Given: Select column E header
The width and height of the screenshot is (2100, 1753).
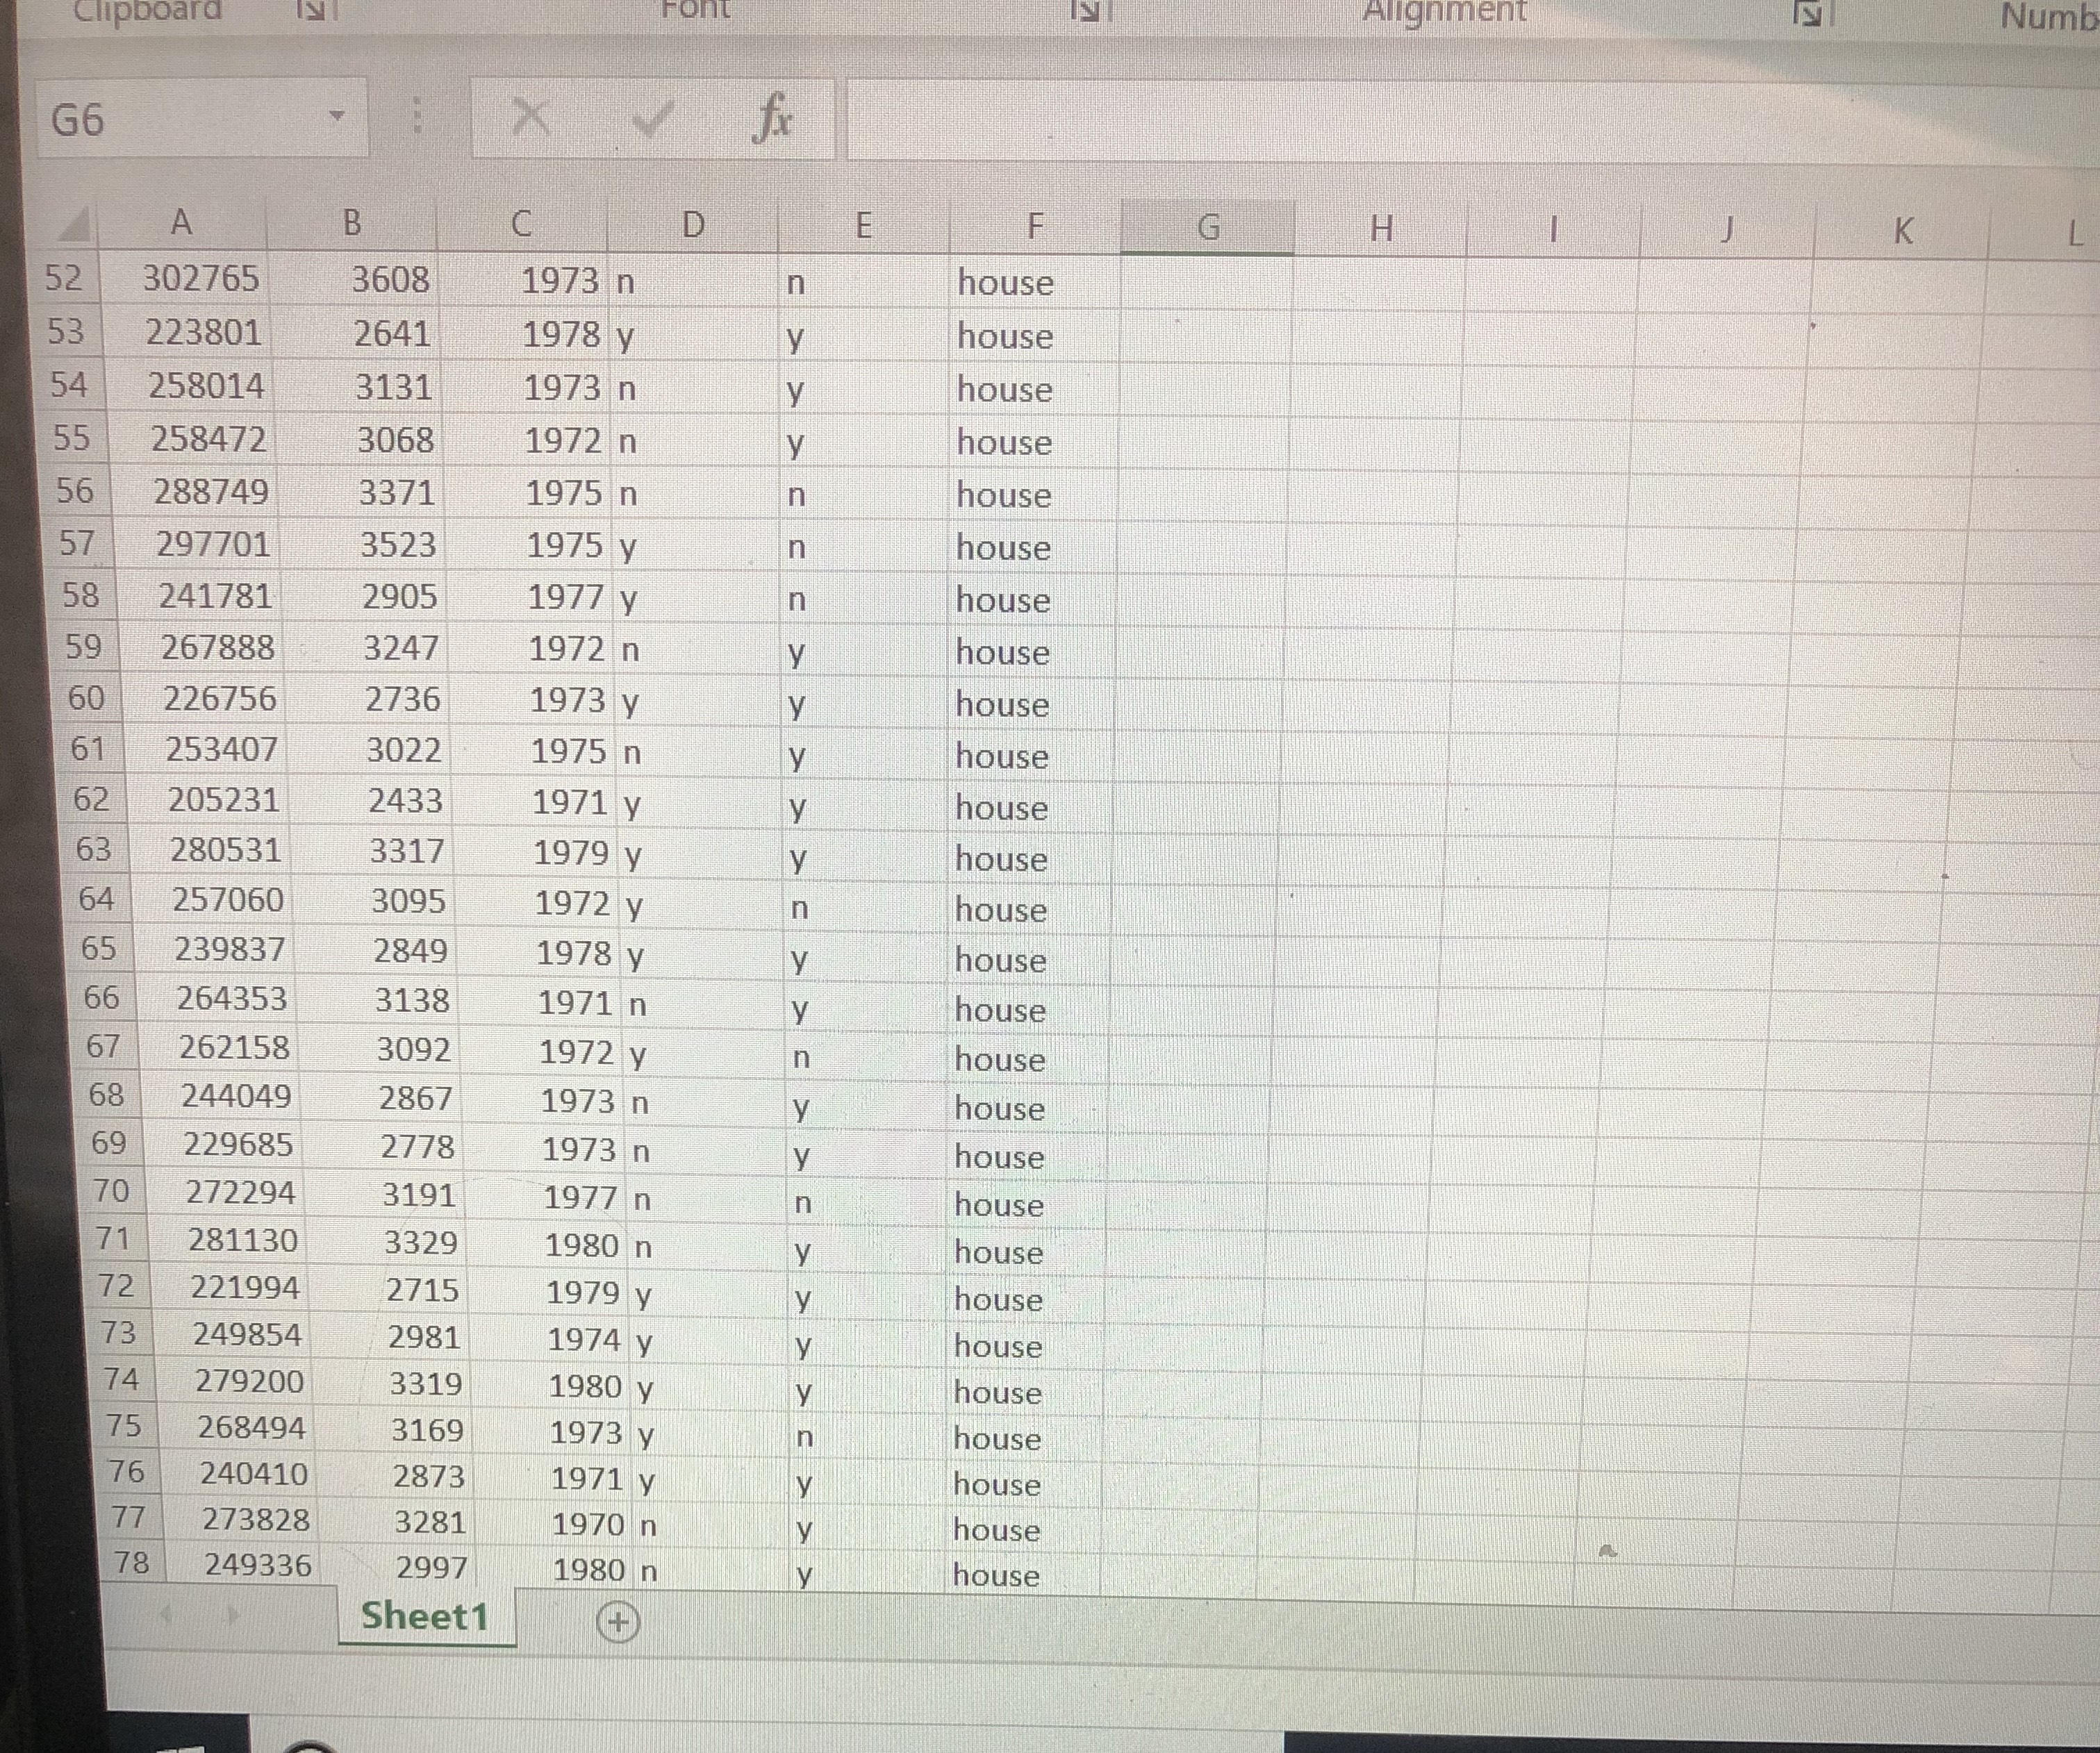Looking at the screenshot, I should [x=864, y=226].
